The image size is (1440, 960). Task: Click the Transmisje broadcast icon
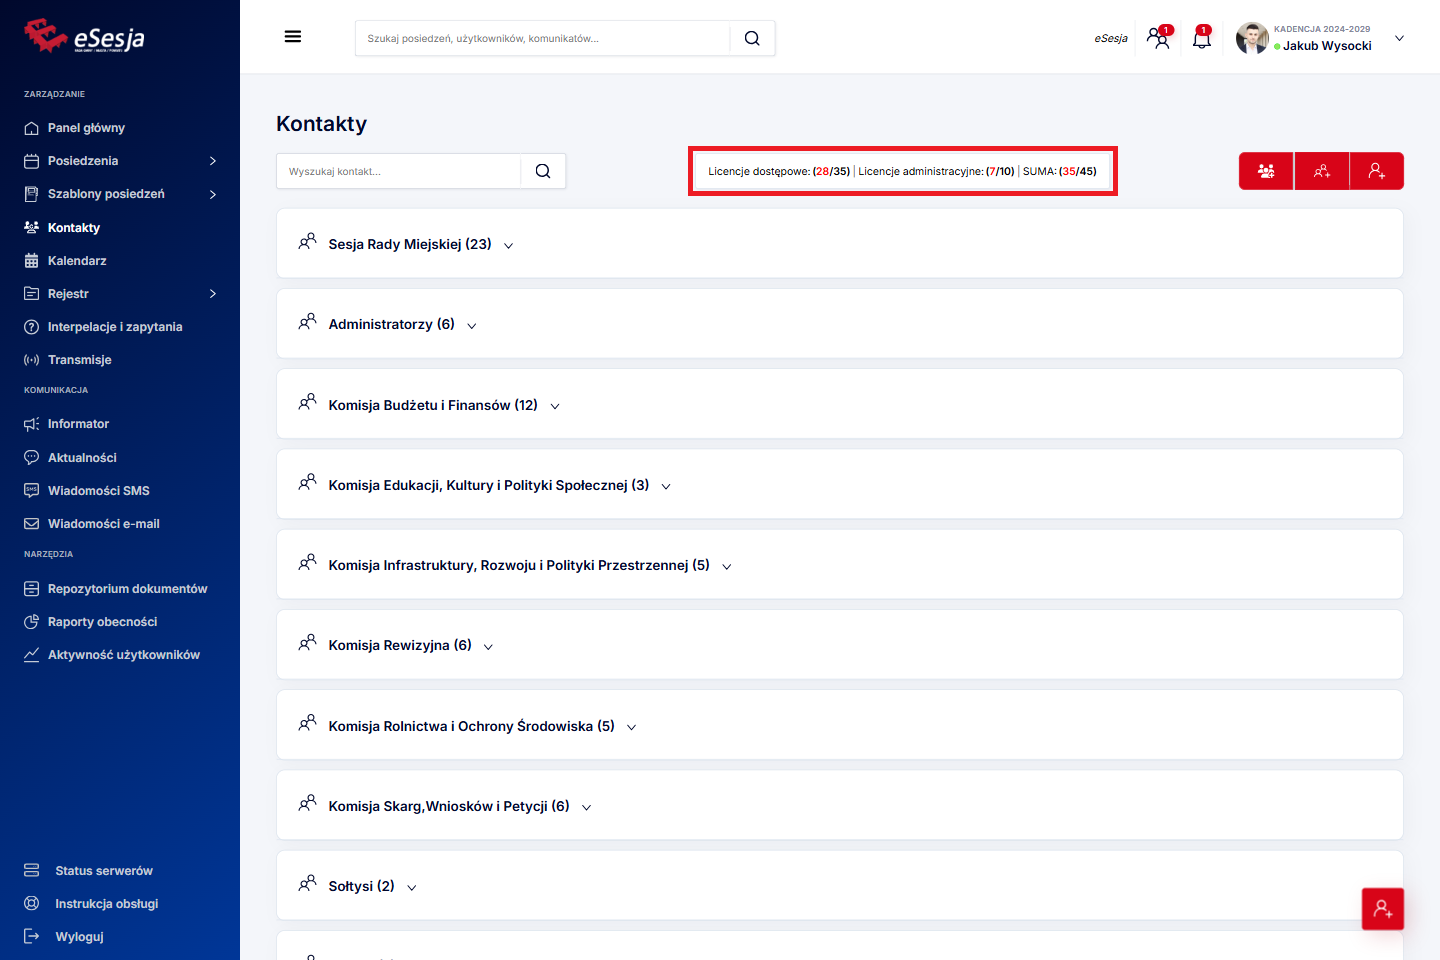pyautogui.click(x=31, y=360)
